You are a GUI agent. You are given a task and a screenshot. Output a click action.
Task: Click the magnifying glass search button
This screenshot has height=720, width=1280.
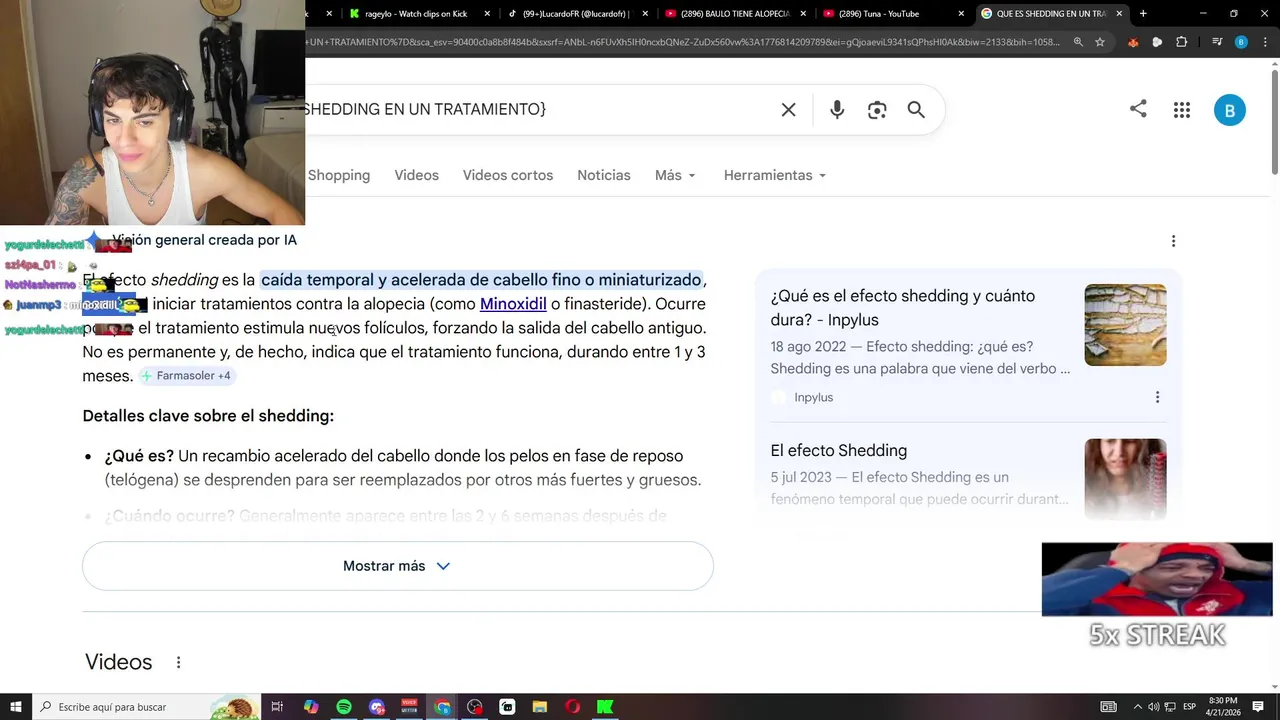point(916,110)
